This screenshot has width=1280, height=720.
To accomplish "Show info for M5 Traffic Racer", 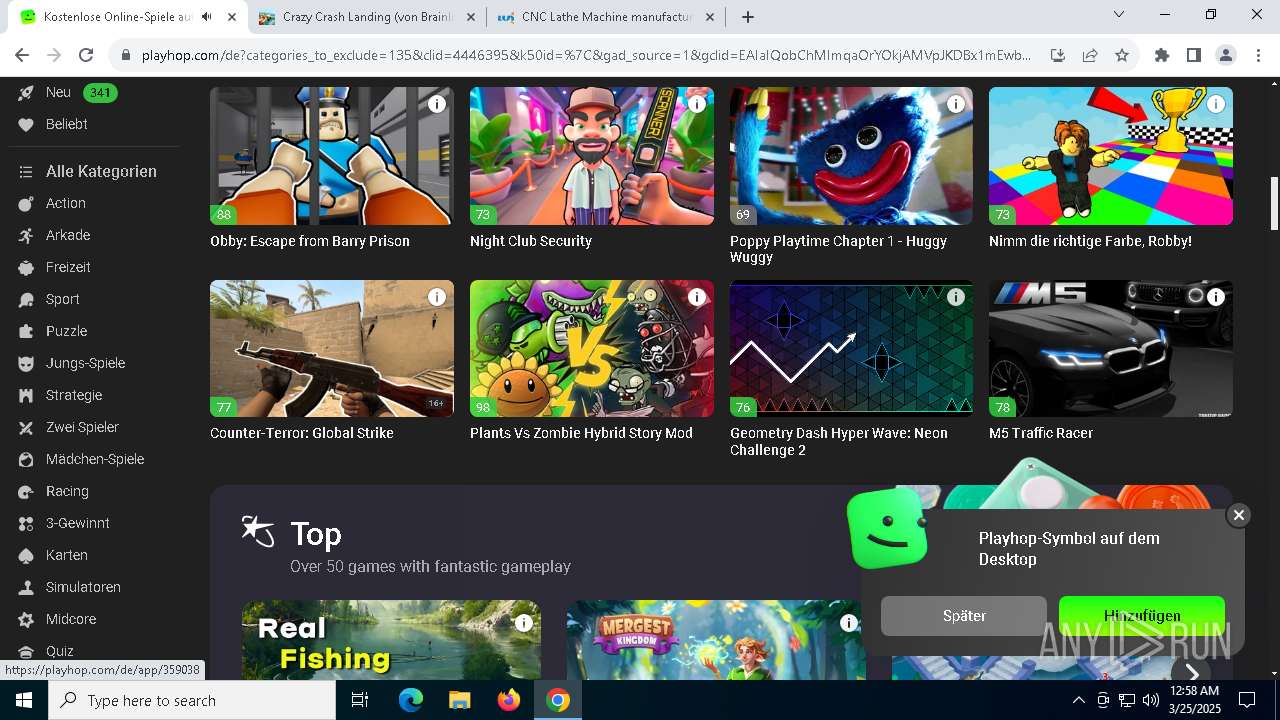I will click(1216, 297).
